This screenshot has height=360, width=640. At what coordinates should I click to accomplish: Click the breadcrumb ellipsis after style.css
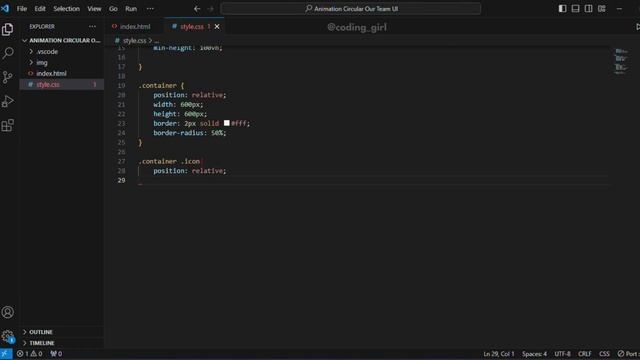point(157,40)
